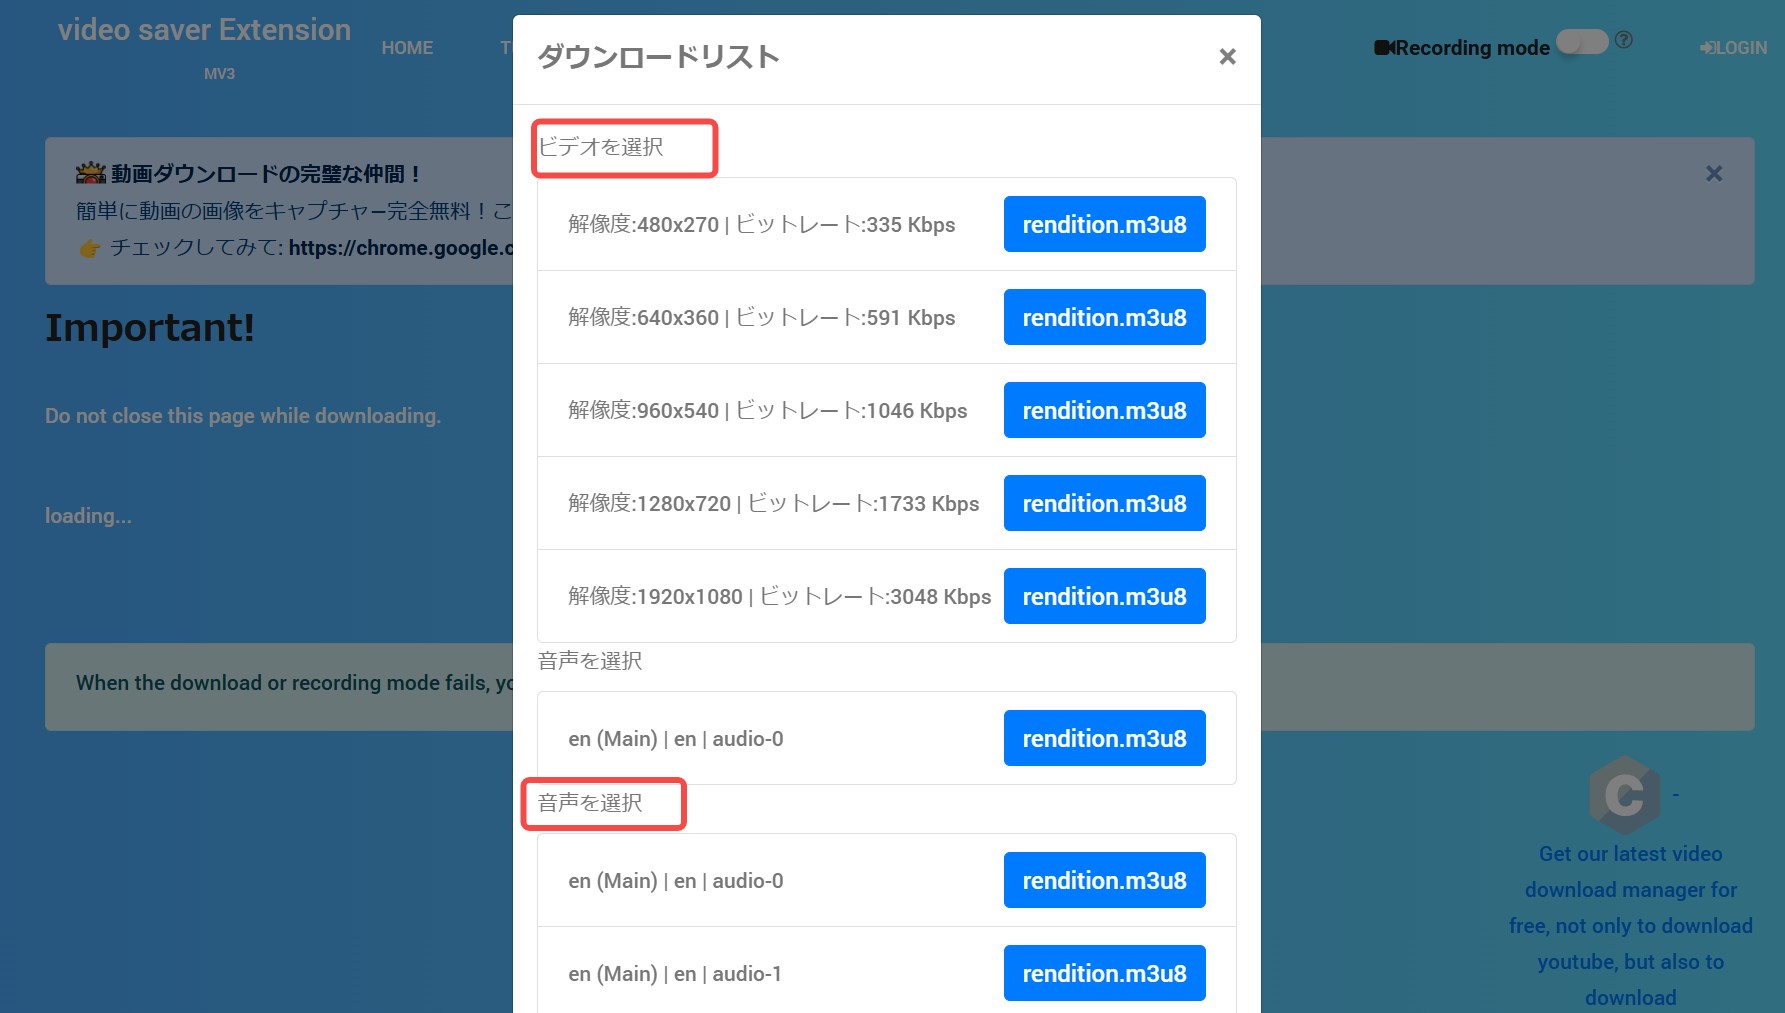Image resolution: width=1785 pixels, height=1013 pixels.
Task: Select the 解像度:960x540 row text
Action: point(767,410)
